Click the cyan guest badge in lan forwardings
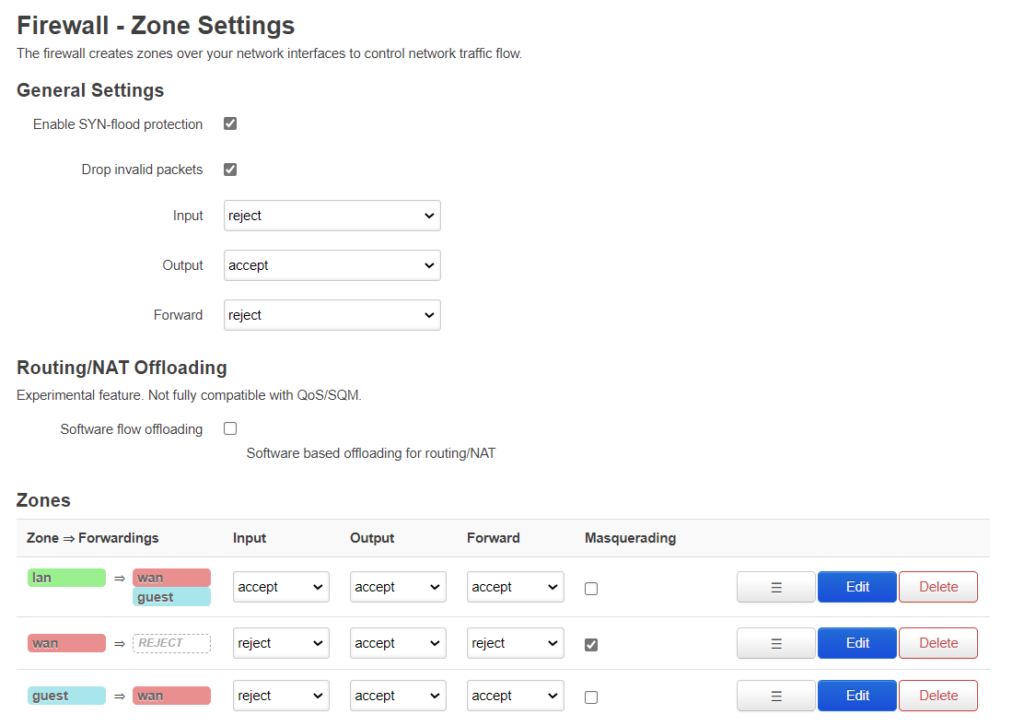 171,597
